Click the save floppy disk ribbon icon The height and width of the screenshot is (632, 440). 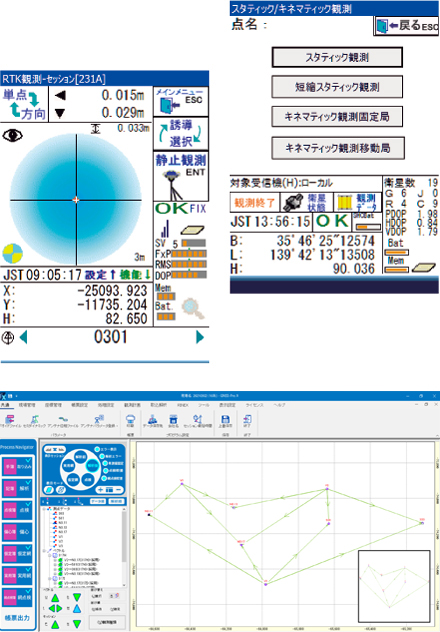[225, 421]
